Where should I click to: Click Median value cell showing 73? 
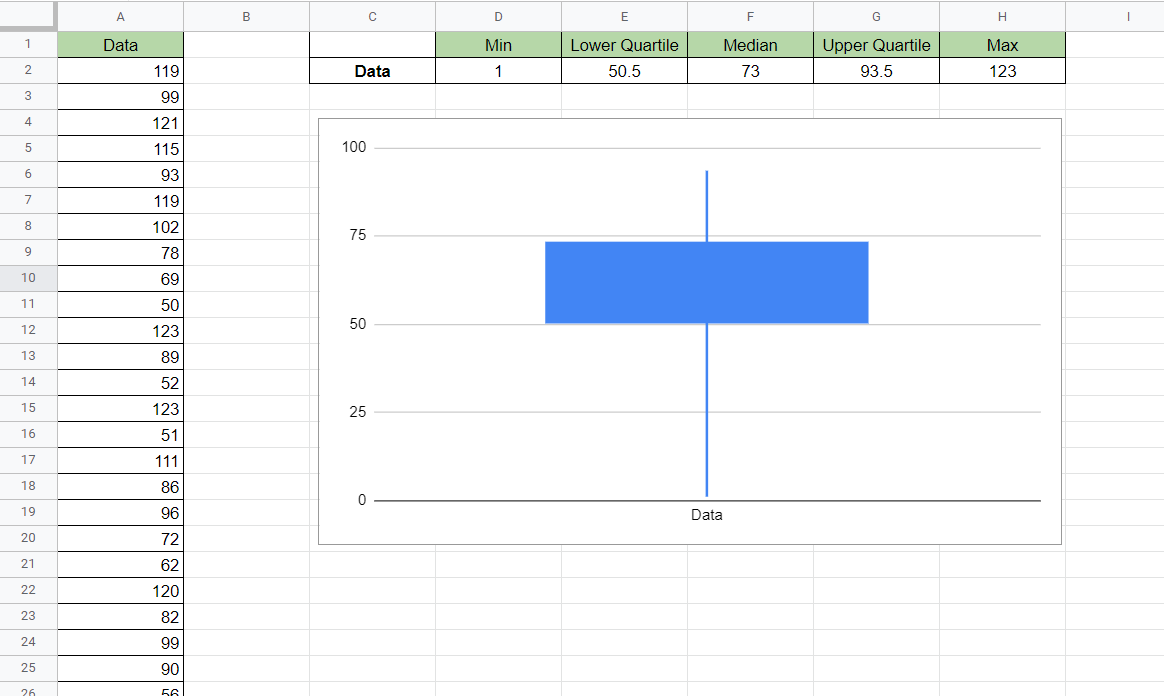[751, 70]
